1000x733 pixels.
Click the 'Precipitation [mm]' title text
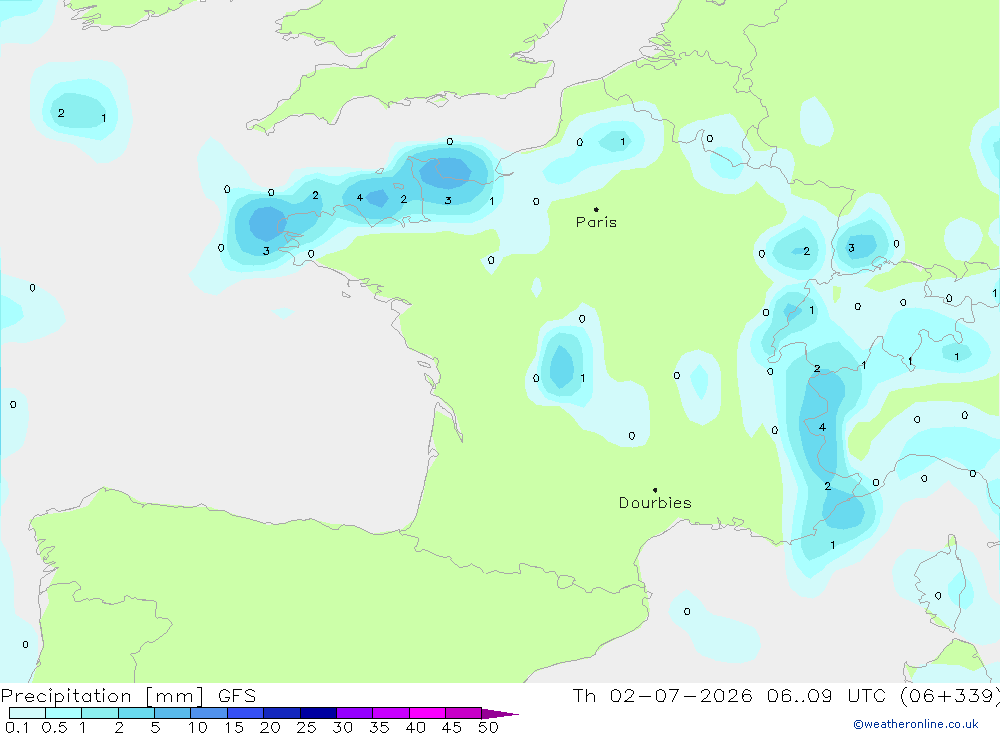pos(102,696)
